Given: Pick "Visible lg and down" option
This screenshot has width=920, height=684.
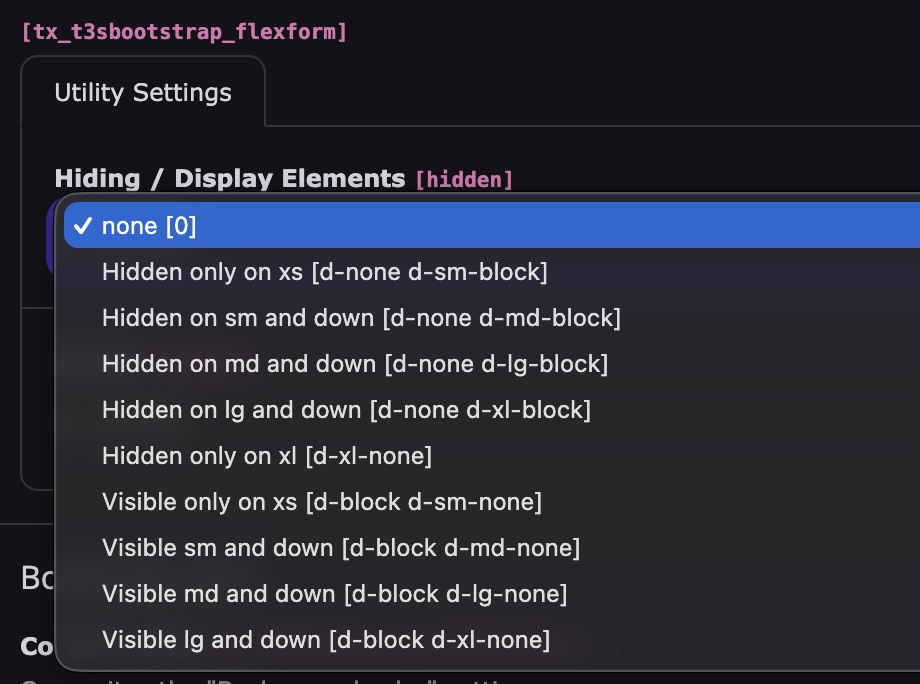Looking at the screenshot, I should (x=325, y=640).
